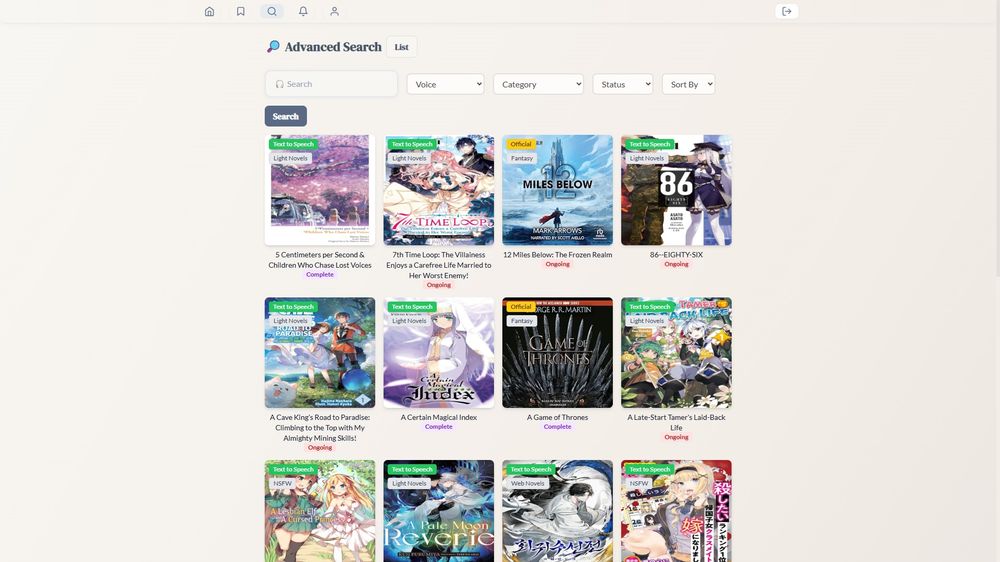This screenshot has width=1000, height=562.
Task: Open the Sort By dropdown
Action: pyautogui.click(x=689, y=84)
